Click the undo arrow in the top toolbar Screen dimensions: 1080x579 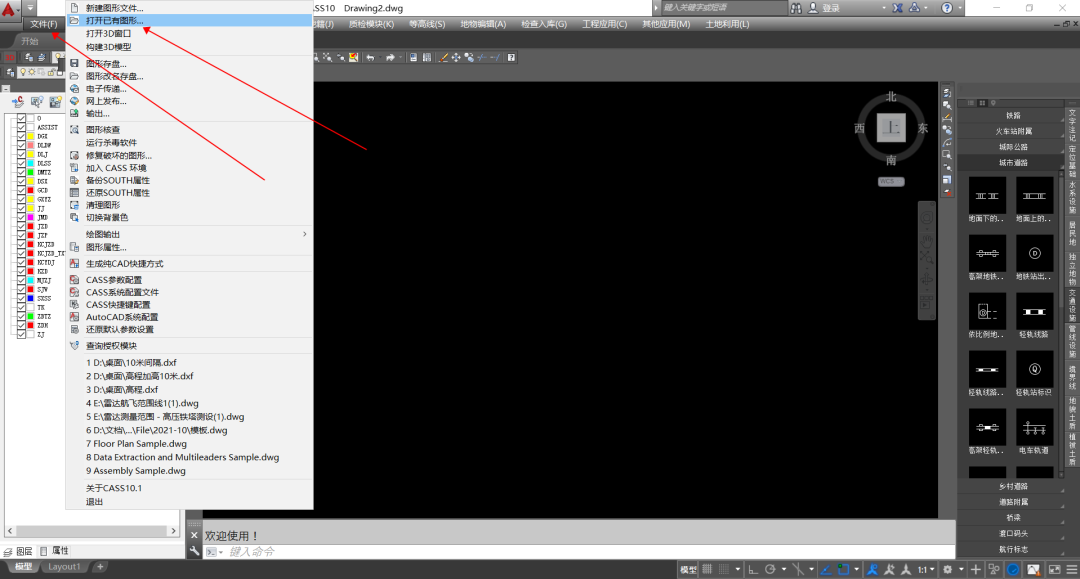[x=371, y=58]
